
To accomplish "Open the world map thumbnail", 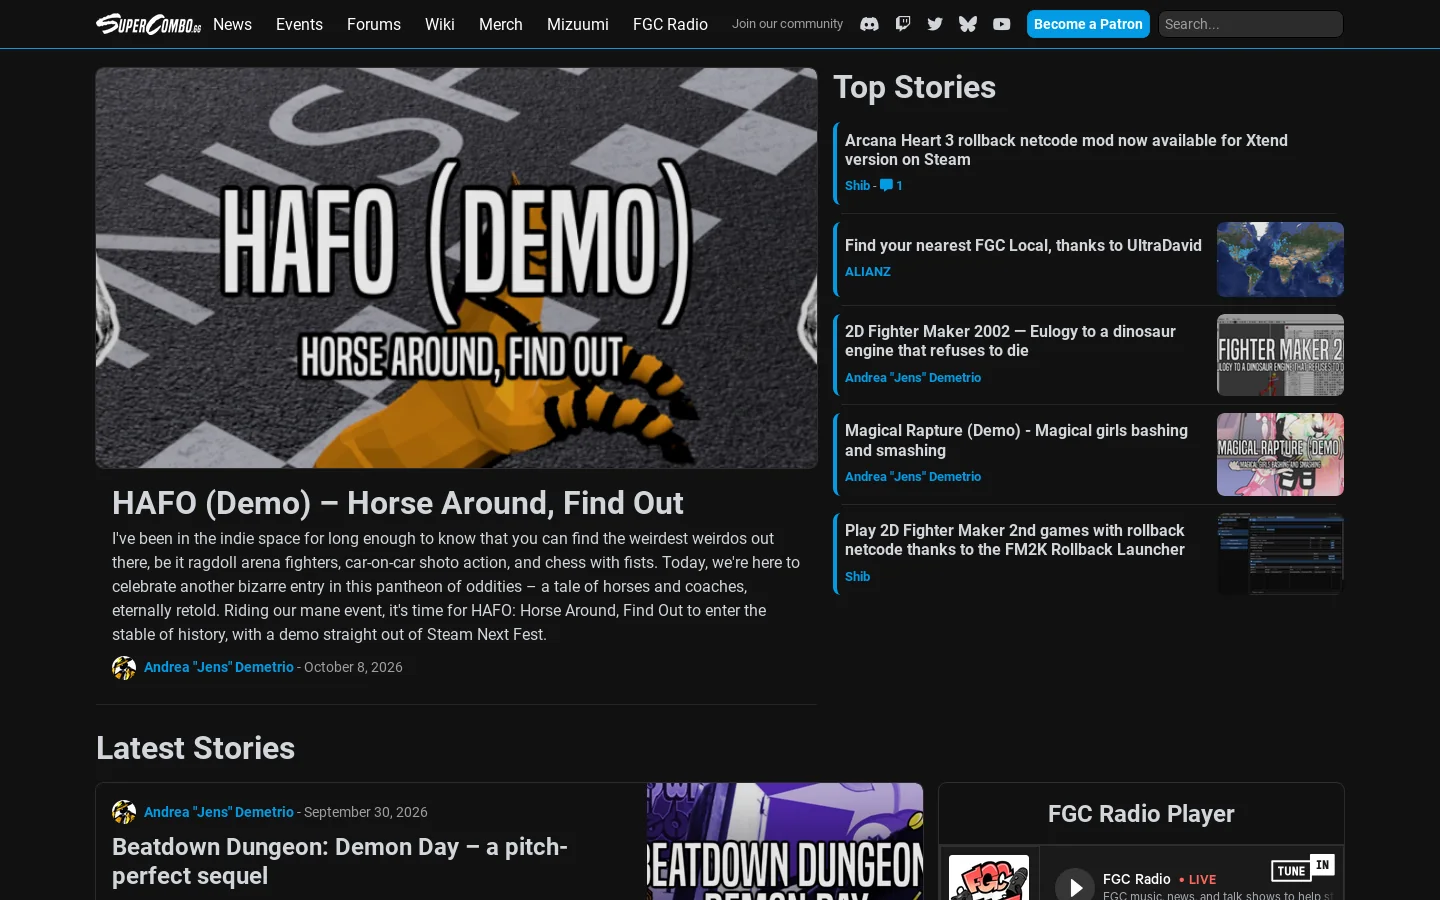I will 1280,259.
